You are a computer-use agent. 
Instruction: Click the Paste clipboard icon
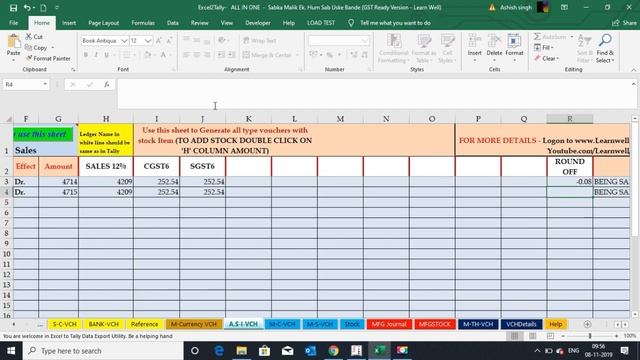point(13,41)
